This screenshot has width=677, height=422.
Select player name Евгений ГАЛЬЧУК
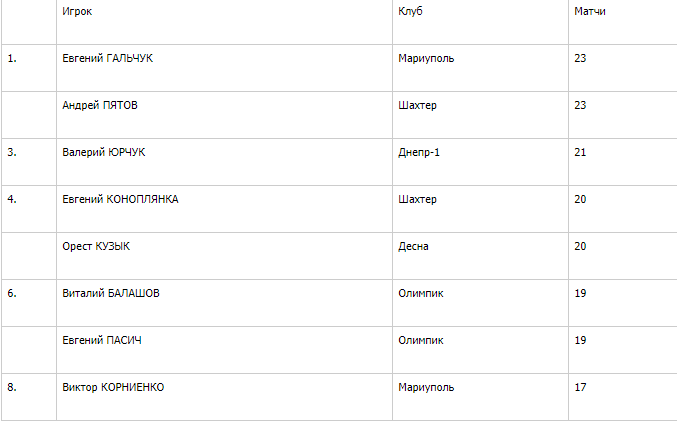pos(107,58)
